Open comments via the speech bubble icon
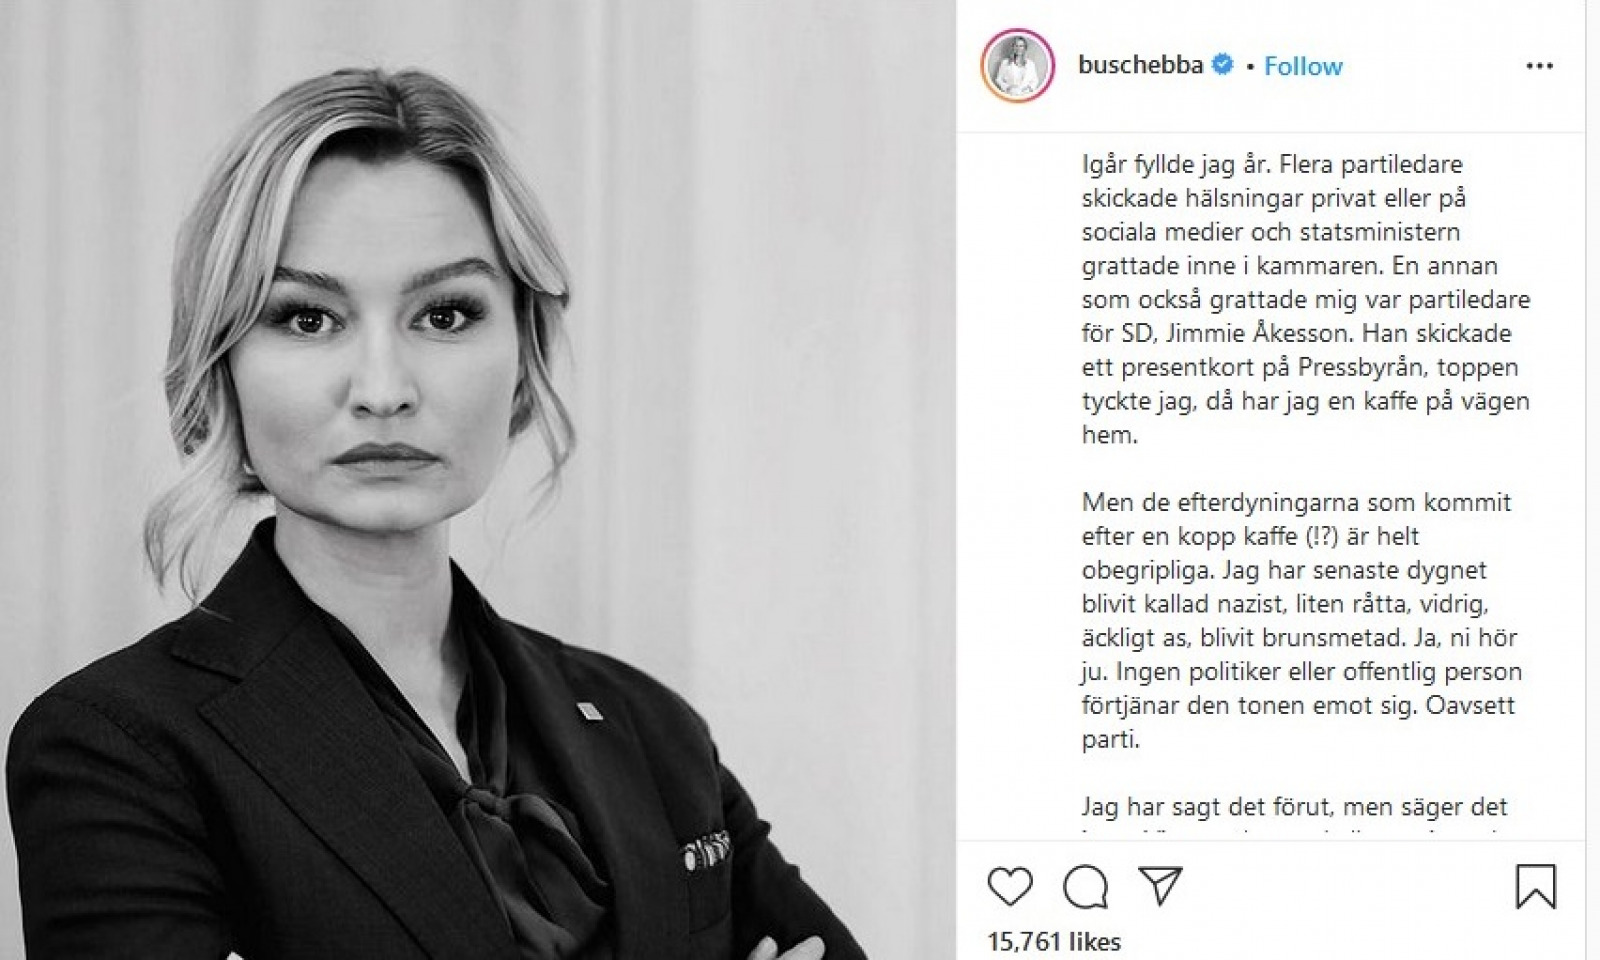1600x960 pixels. click(1085, 886)
